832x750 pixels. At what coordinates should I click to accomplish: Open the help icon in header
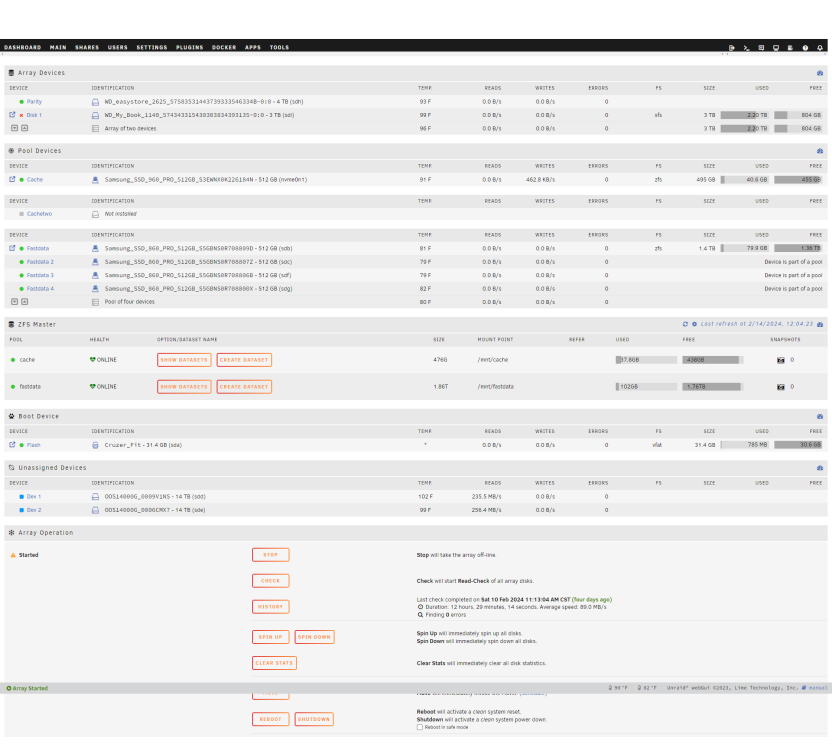[x=805, y=48]
